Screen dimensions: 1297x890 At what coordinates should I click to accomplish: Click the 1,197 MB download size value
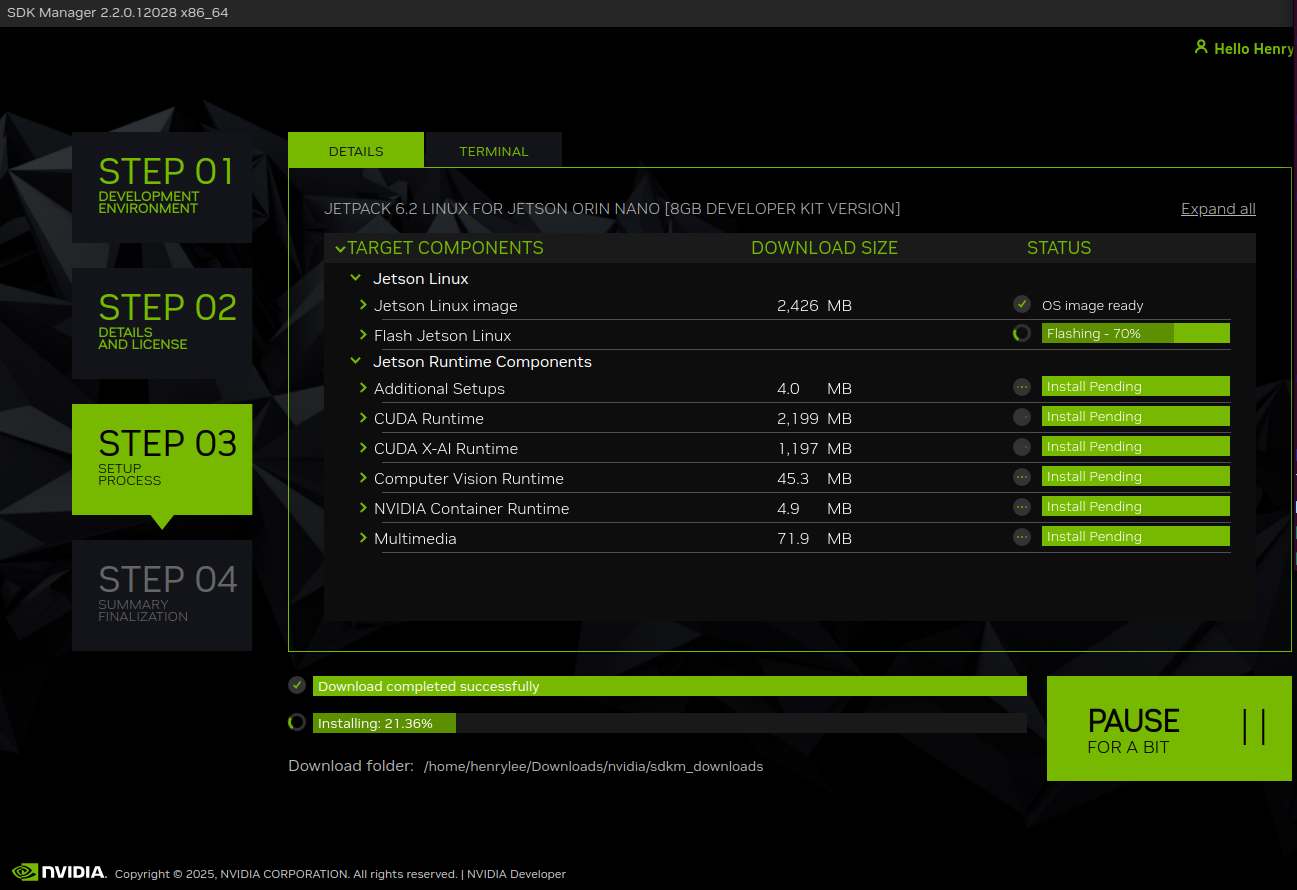[x=814, y=449]
